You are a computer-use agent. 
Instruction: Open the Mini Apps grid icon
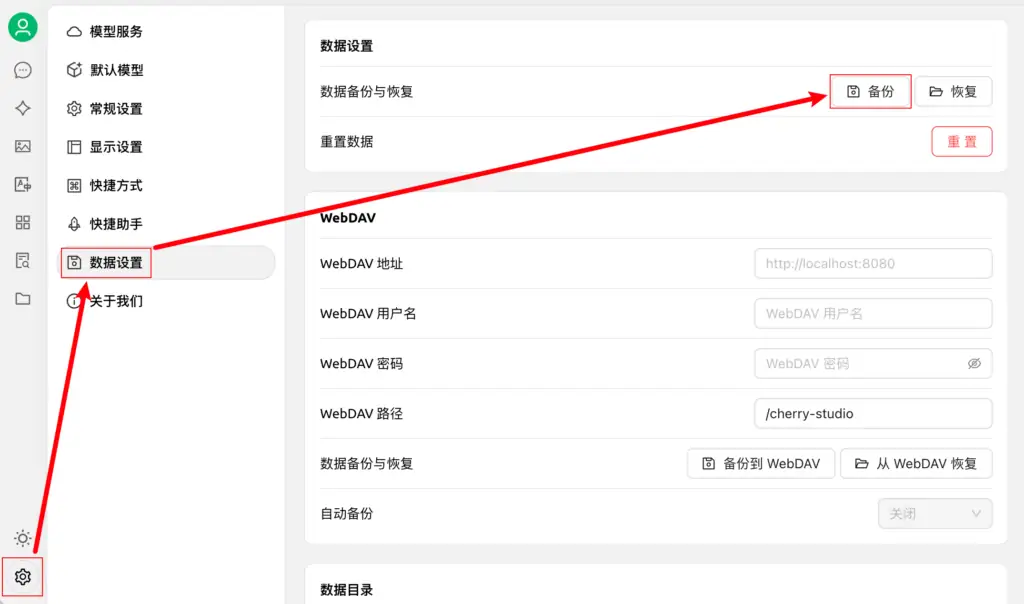tap(22, 222)
